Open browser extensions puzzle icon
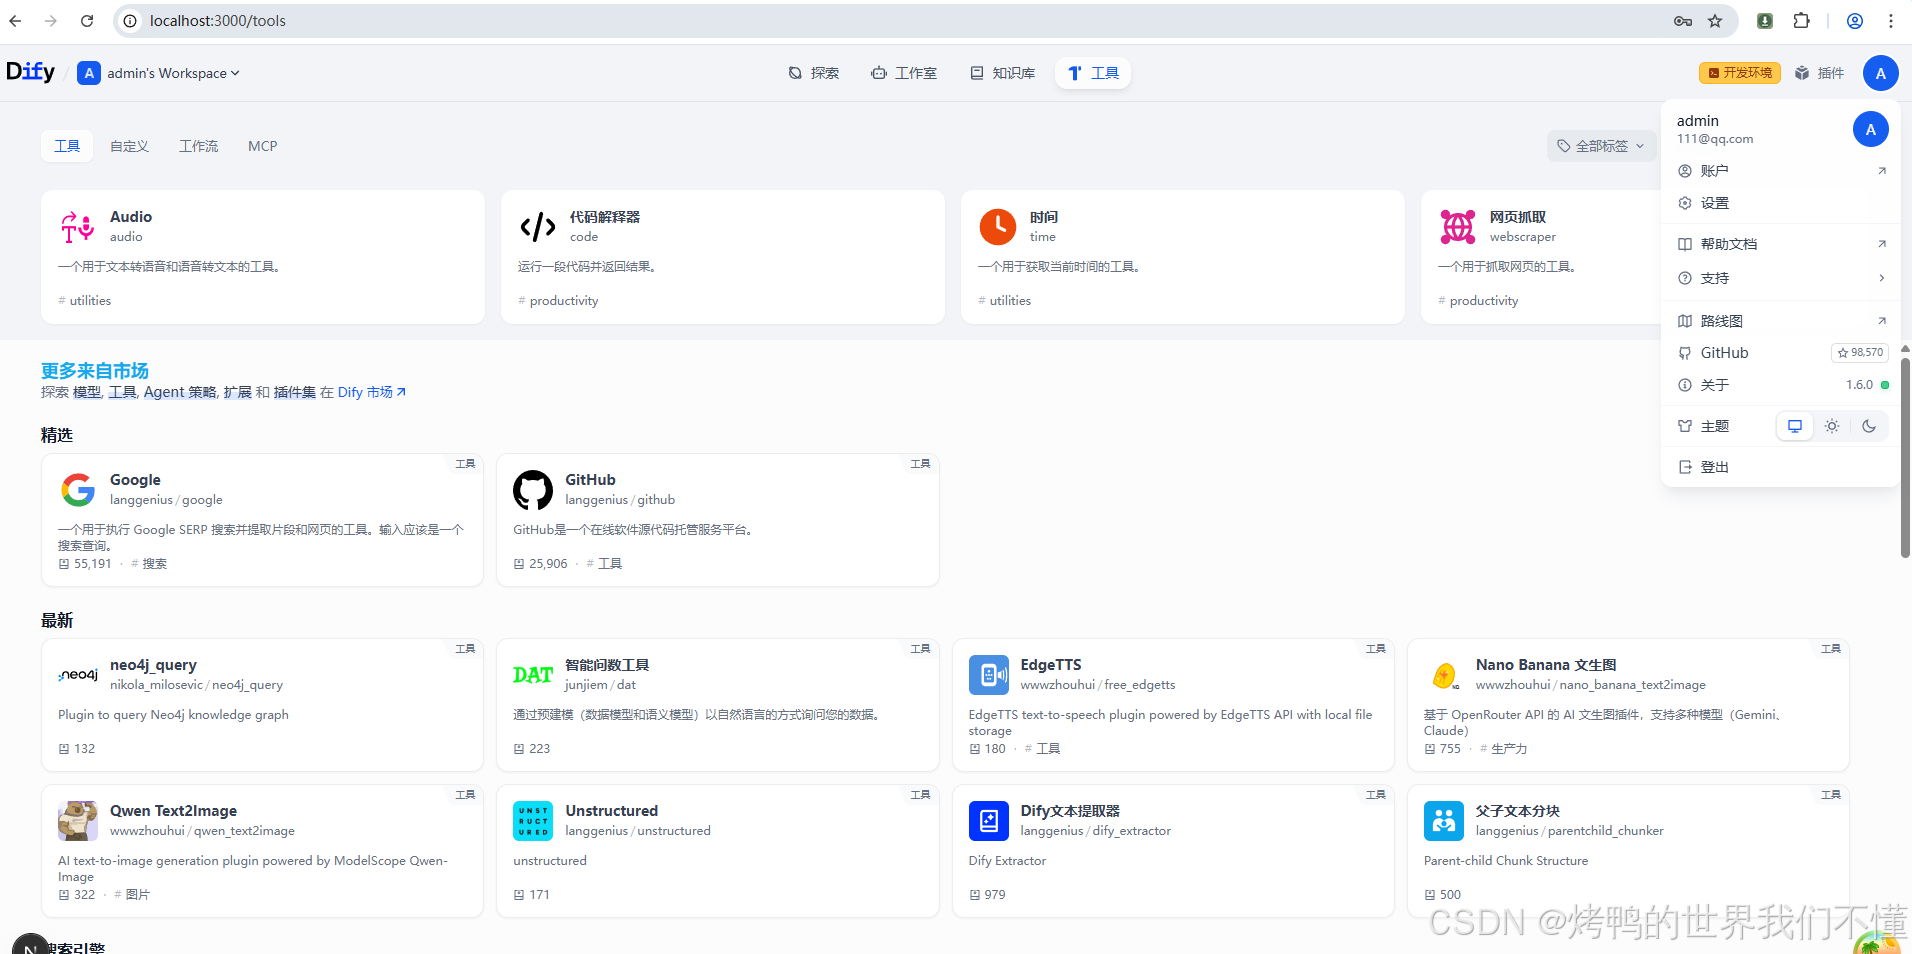Screen dimensions: 1912x954 (1801, 21)
